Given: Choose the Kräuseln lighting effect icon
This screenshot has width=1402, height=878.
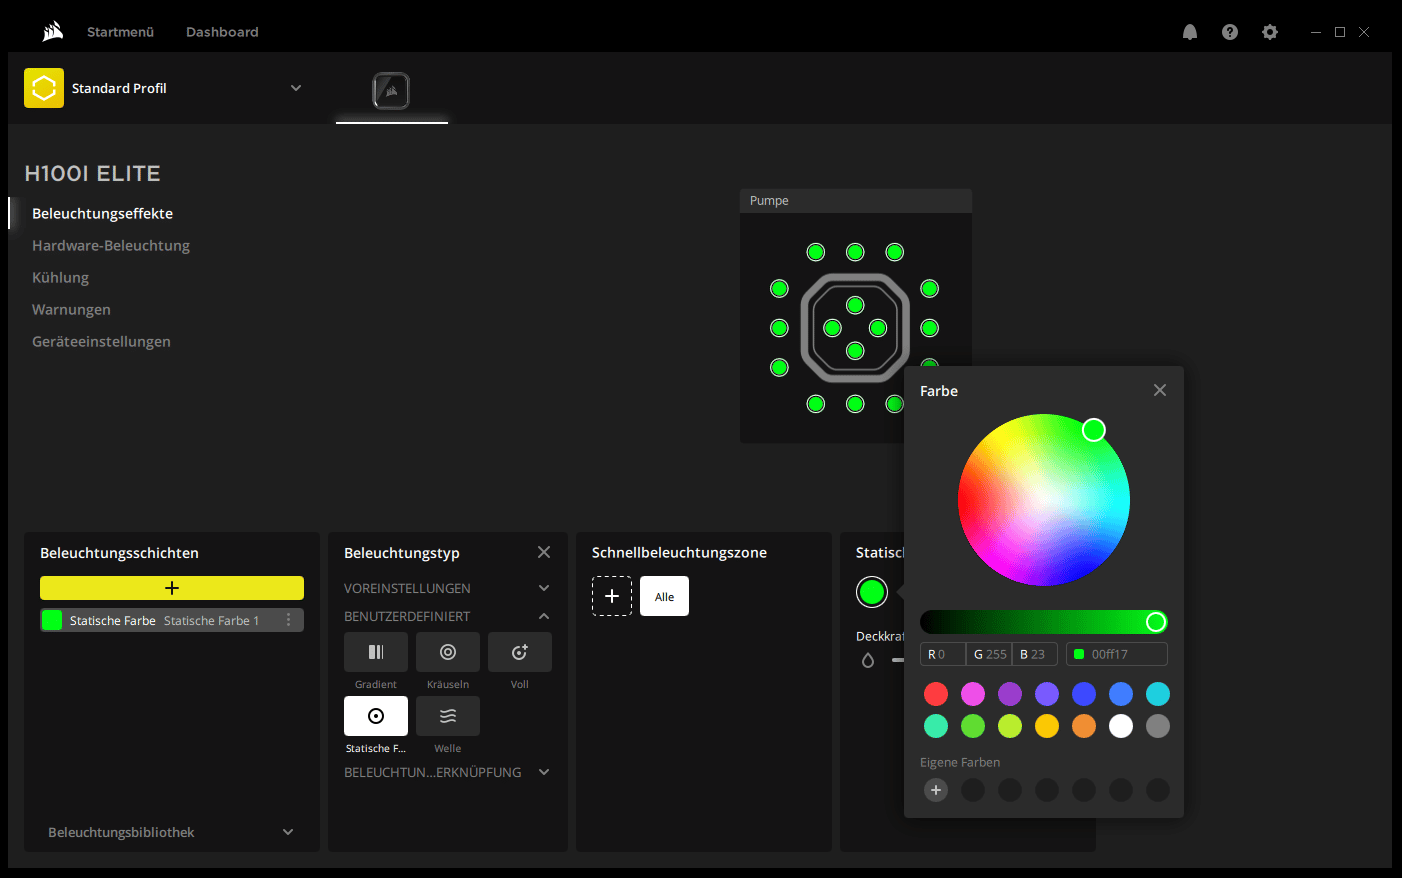Looking at the screenshot, I should (447, 652).
